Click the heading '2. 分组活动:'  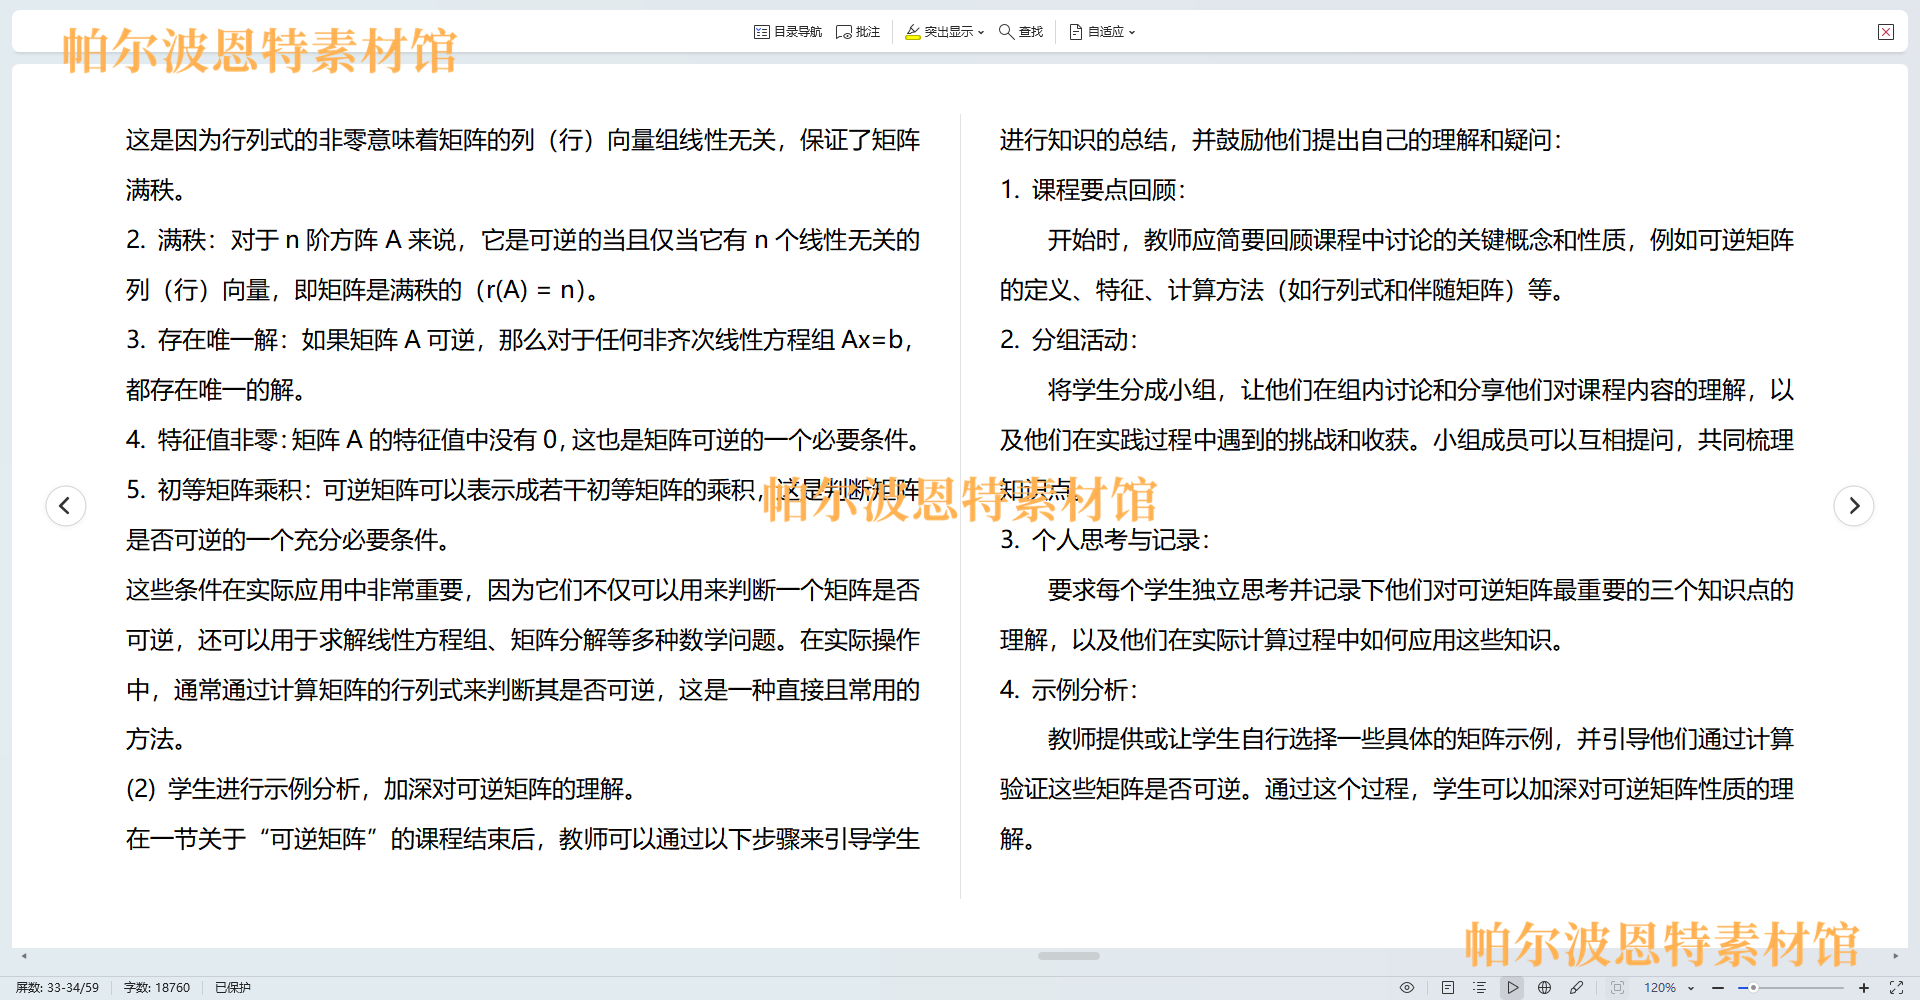pyautogui.click(x=1069, y=340)
